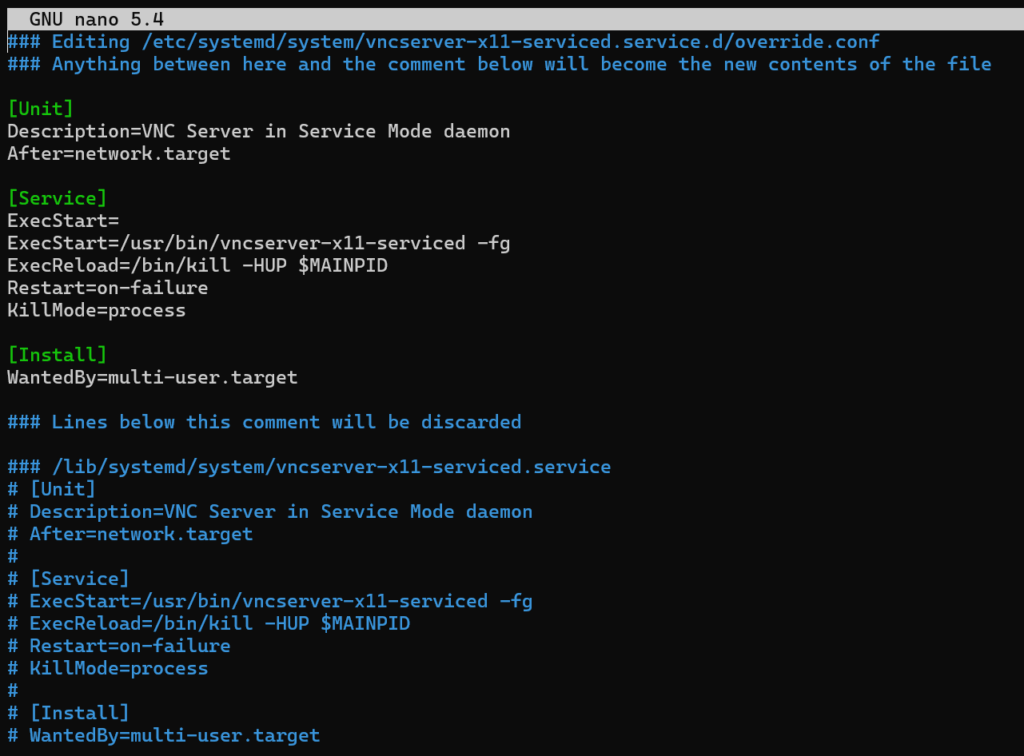Click the empty ExecStart= line
This screenshot has width=1024, height=756.
tap(63, 221)
